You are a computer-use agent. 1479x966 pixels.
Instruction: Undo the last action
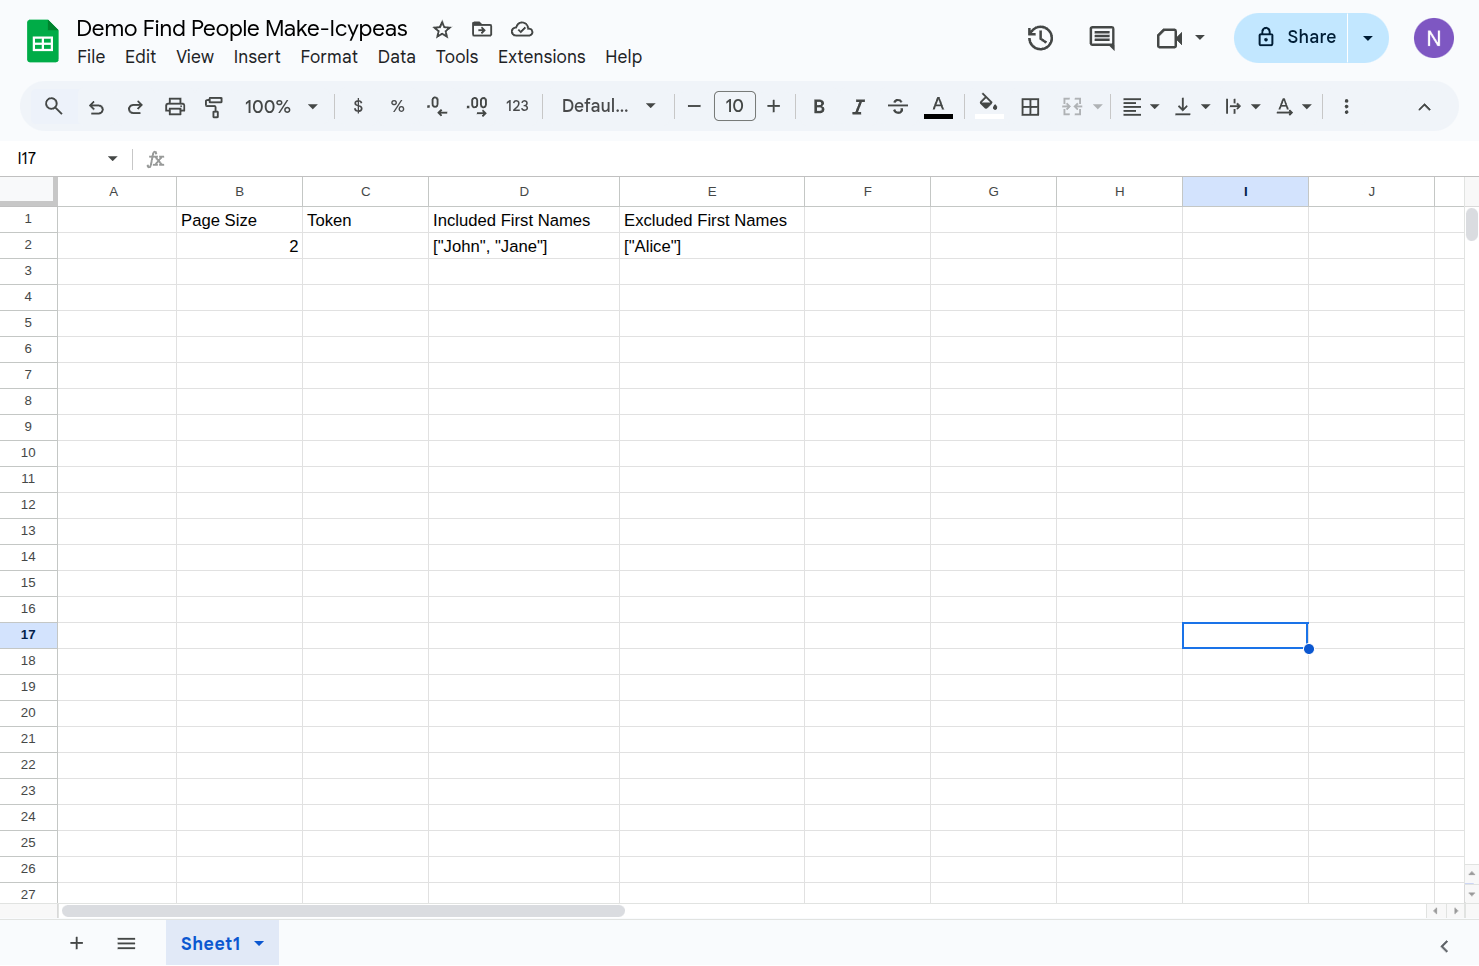96,107
